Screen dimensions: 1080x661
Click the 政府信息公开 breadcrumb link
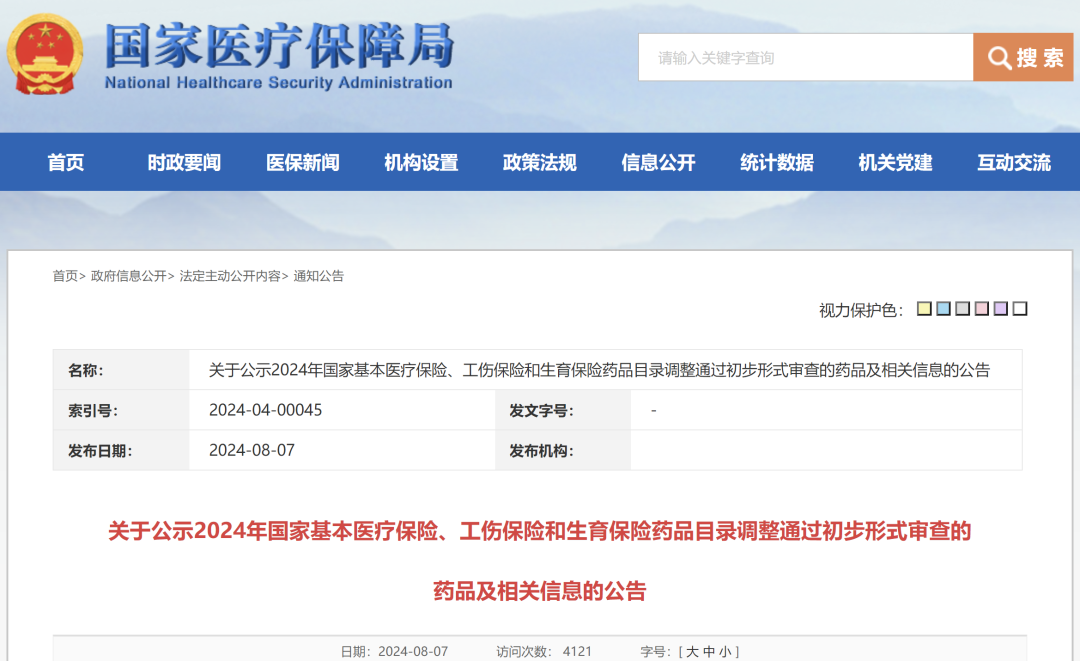[x=129, y=276]
